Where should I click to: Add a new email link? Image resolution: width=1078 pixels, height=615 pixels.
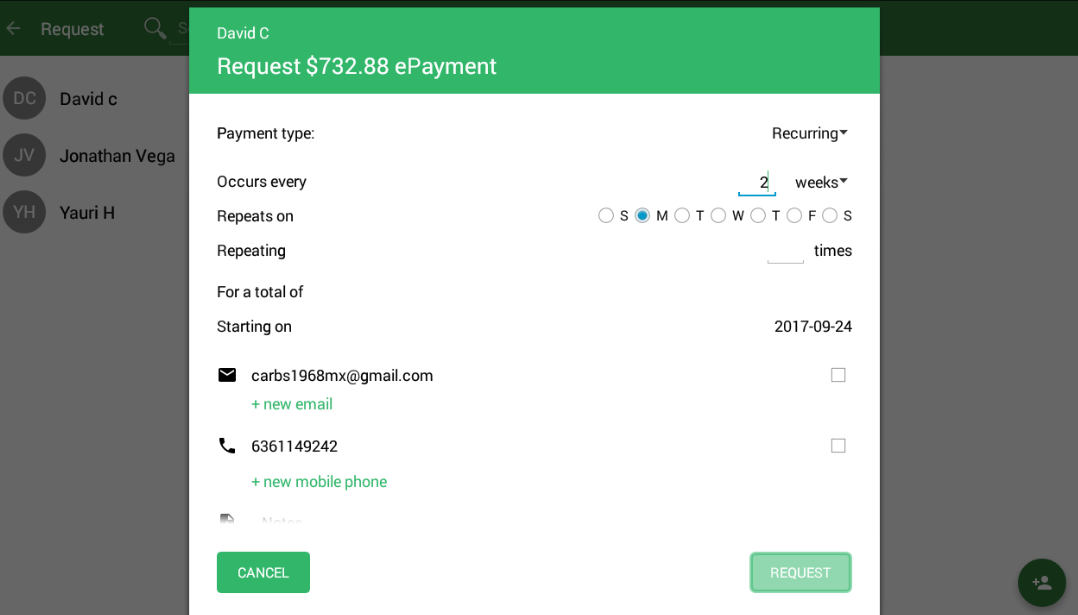[292, 404]
